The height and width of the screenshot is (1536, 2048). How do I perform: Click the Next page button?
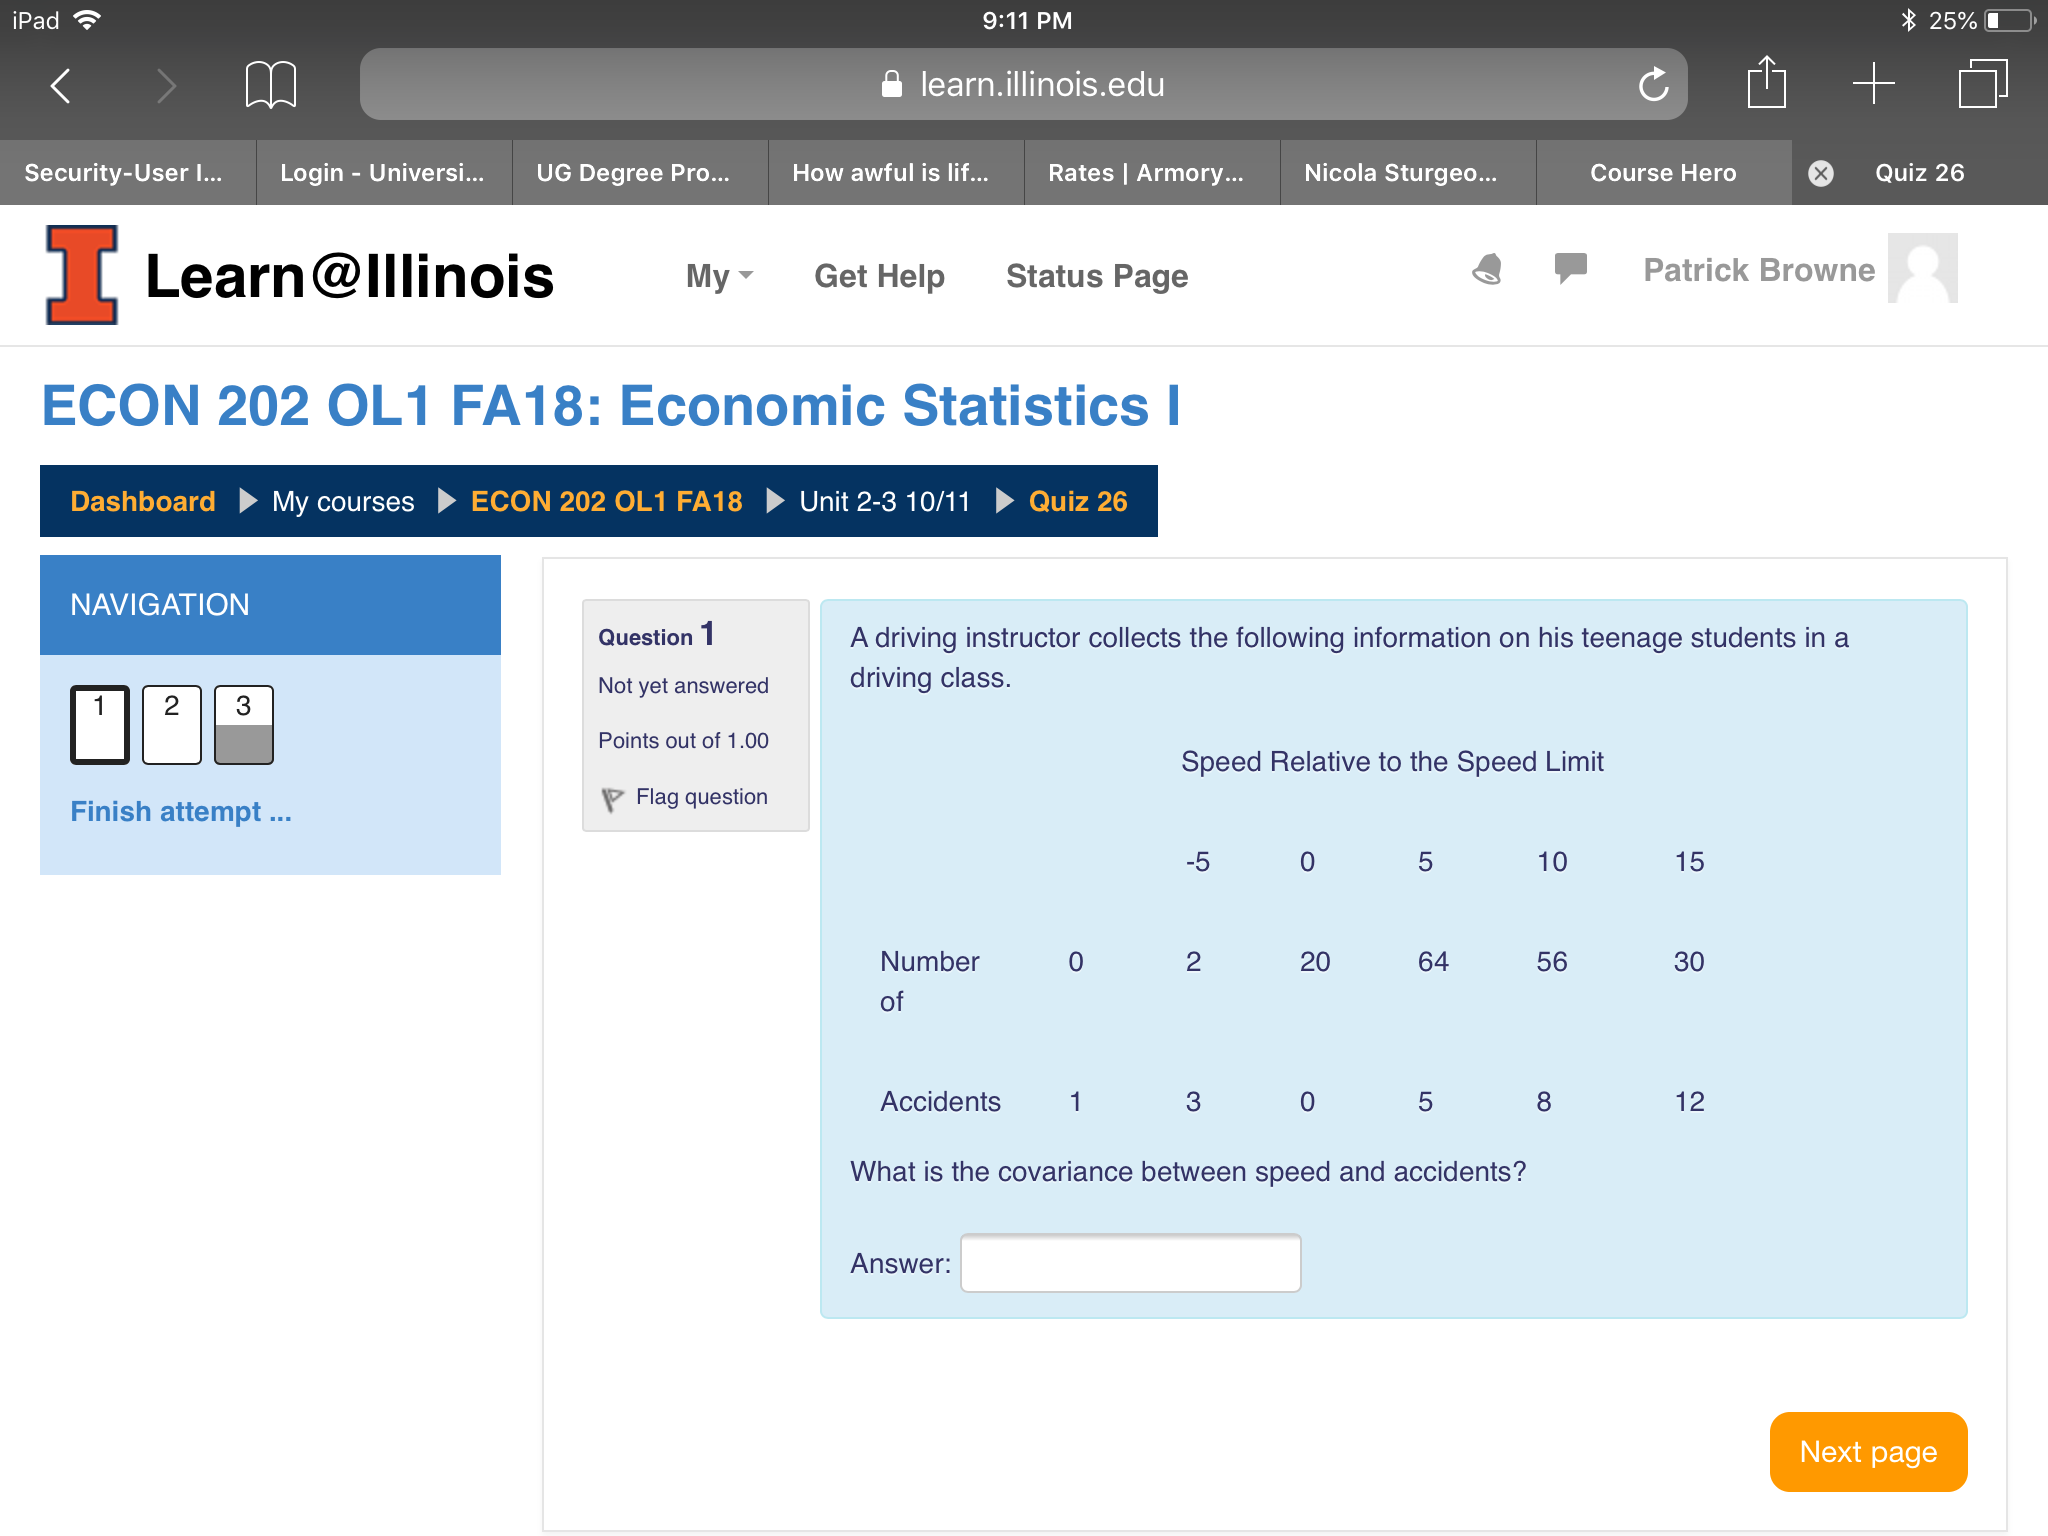(1867, 1451)
